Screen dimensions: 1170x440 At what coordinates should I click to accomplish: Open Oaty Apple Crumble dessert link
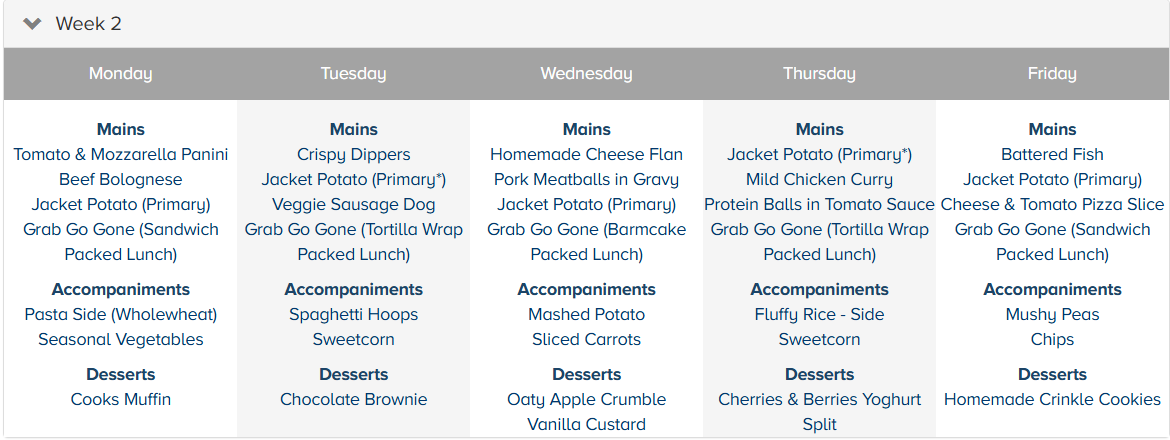coord(587,400)
